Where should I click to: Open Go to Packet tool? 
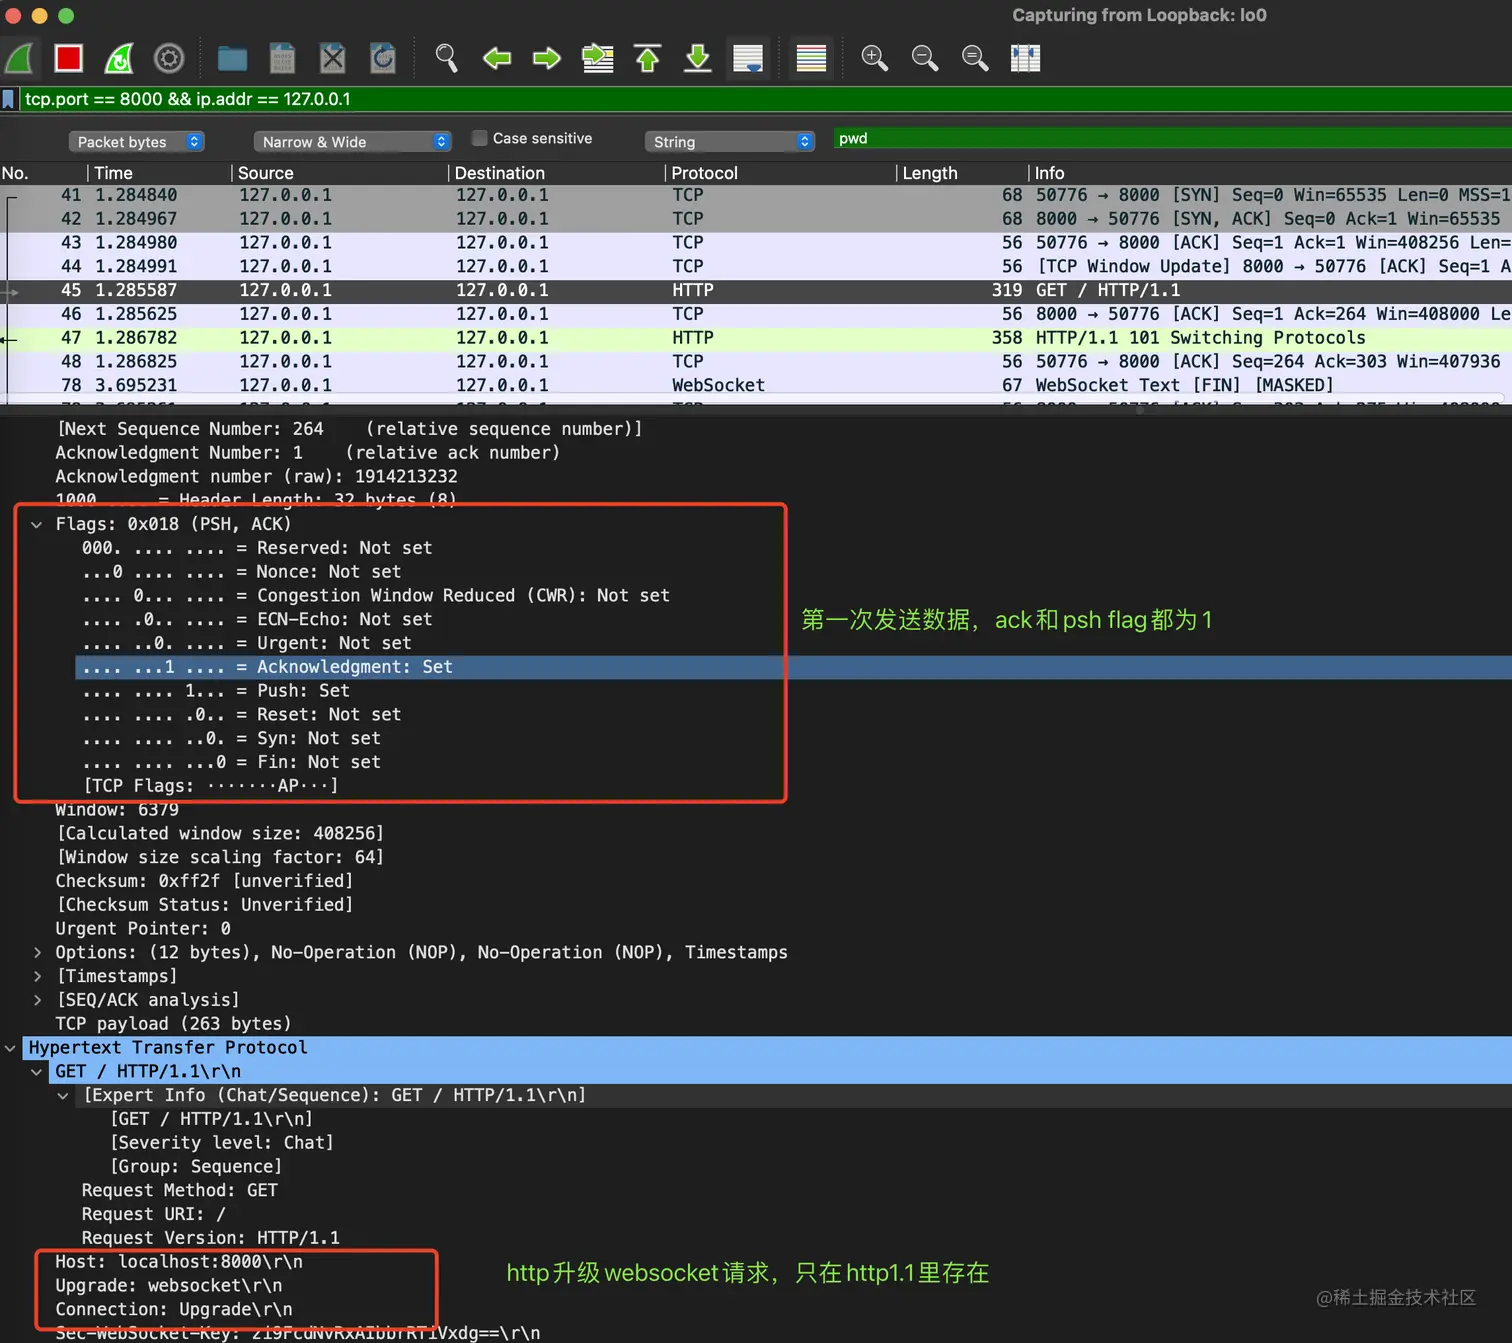pyautogui.click(x=598, y=58)
